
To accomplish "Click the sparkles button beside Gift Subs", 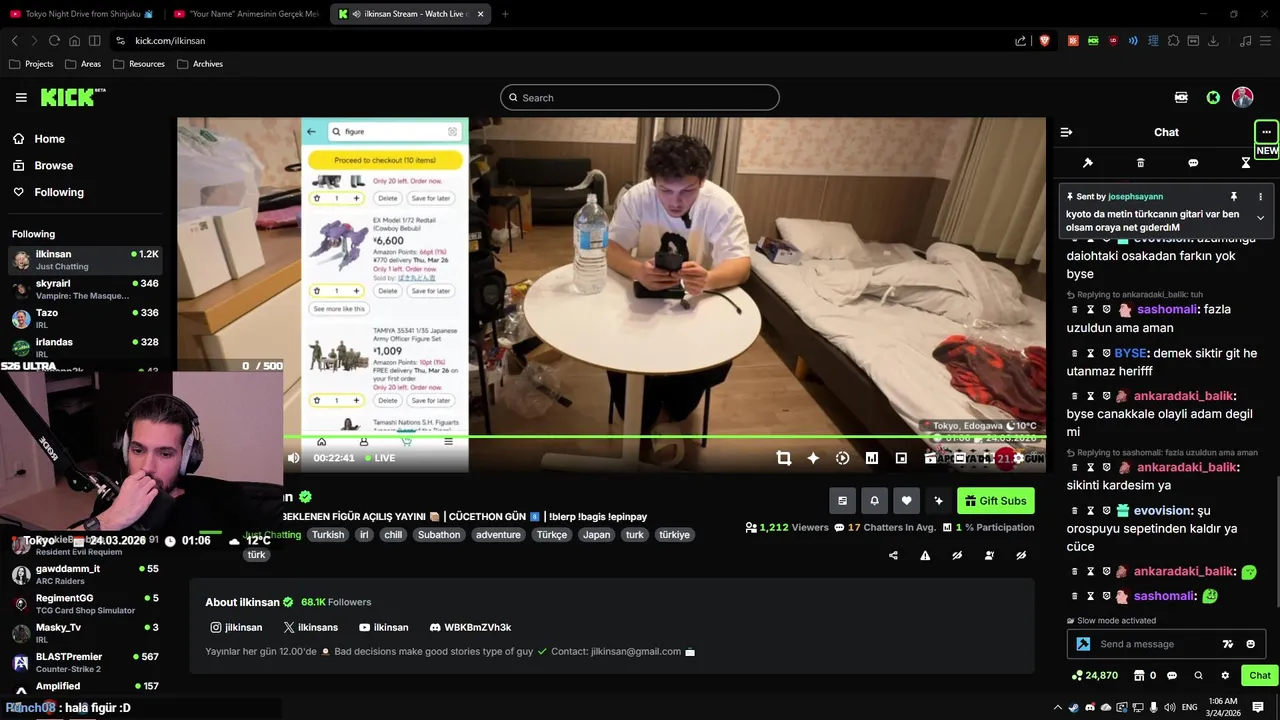I will pyautogui.click(x=938, y=501).
